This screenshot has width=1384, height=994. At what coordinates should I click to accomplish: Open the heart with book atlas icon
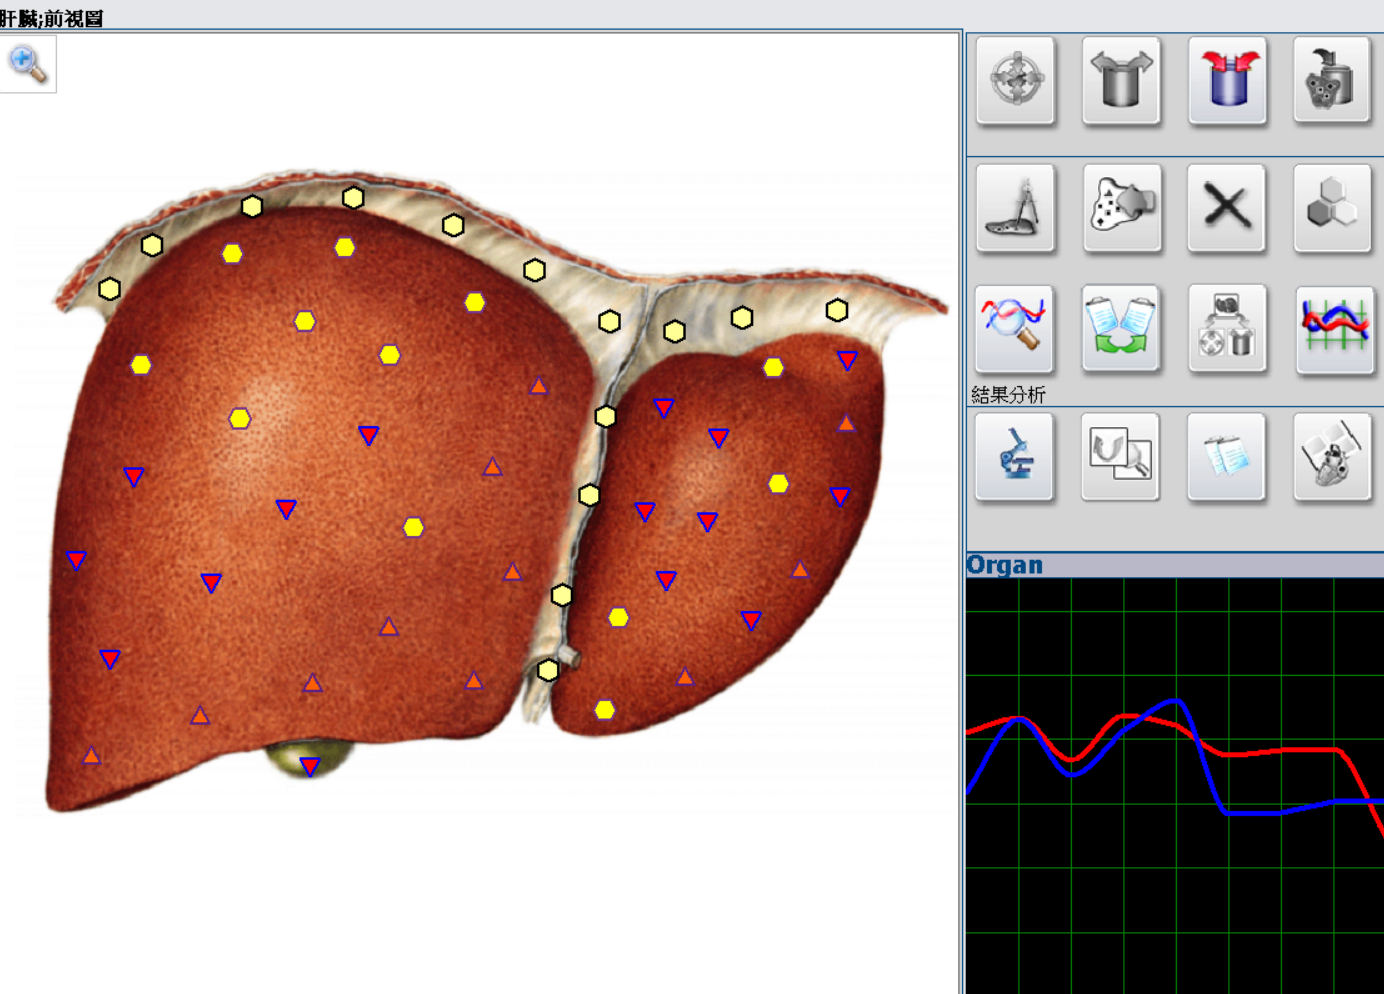[x=1332, y=457]
